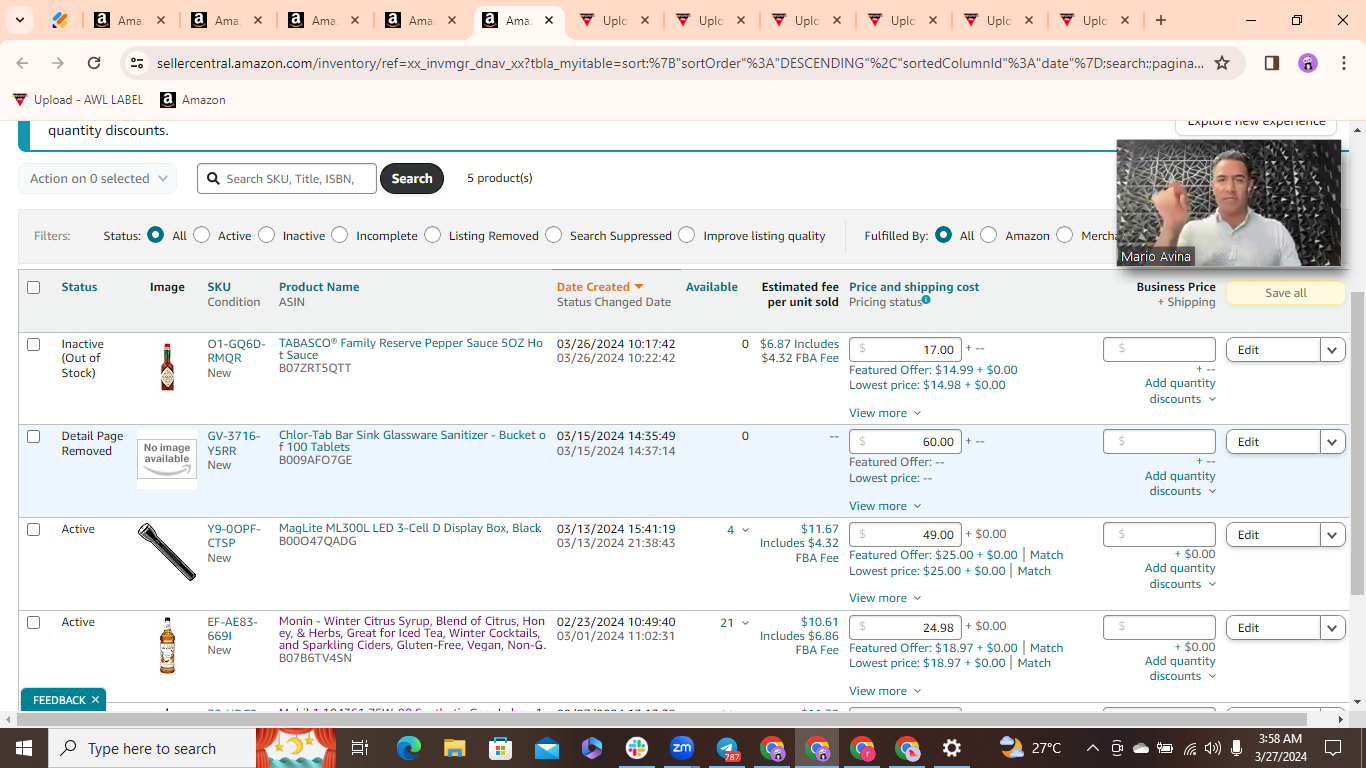Sort by the Available column header

[x=712, y=287]
